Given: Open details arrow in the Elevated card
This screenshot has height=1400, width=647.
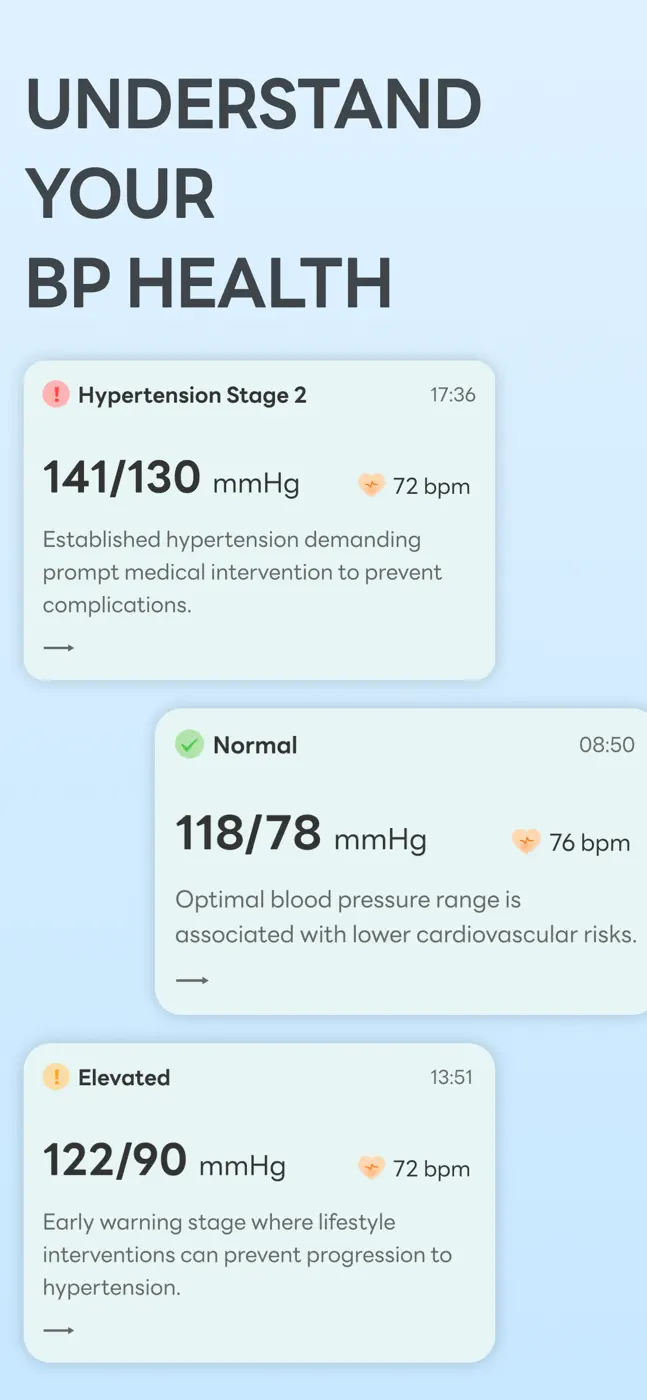Looking at the screenshot, I should click(59, 1330).
